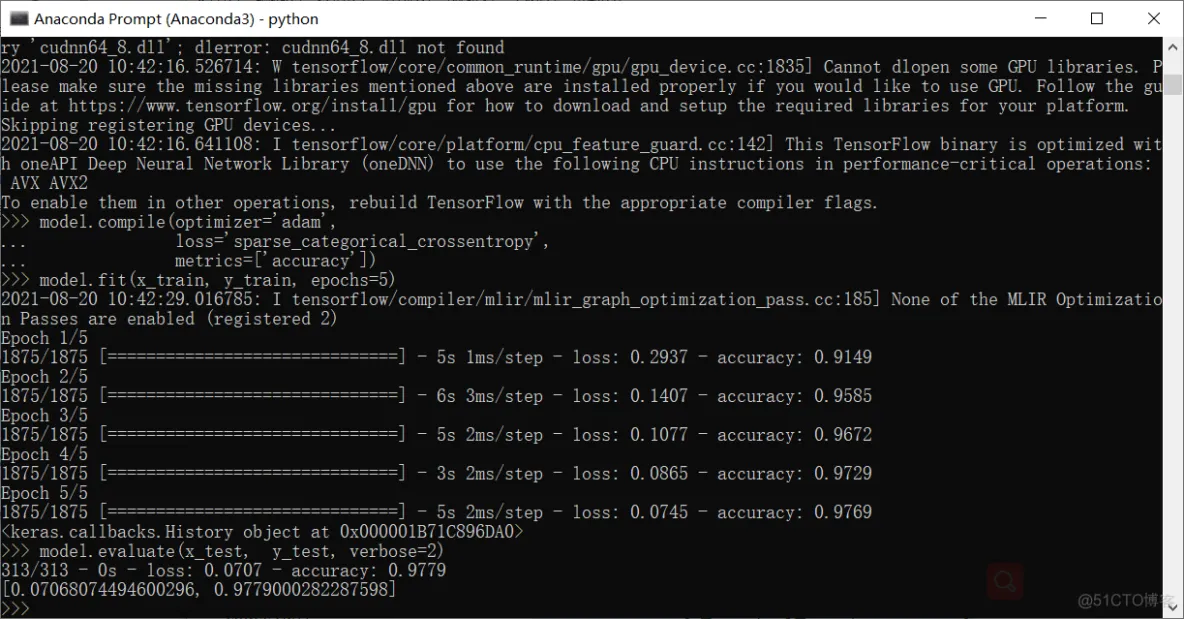Click the vertical scrollbar thumb

[x=1173, y=83]
